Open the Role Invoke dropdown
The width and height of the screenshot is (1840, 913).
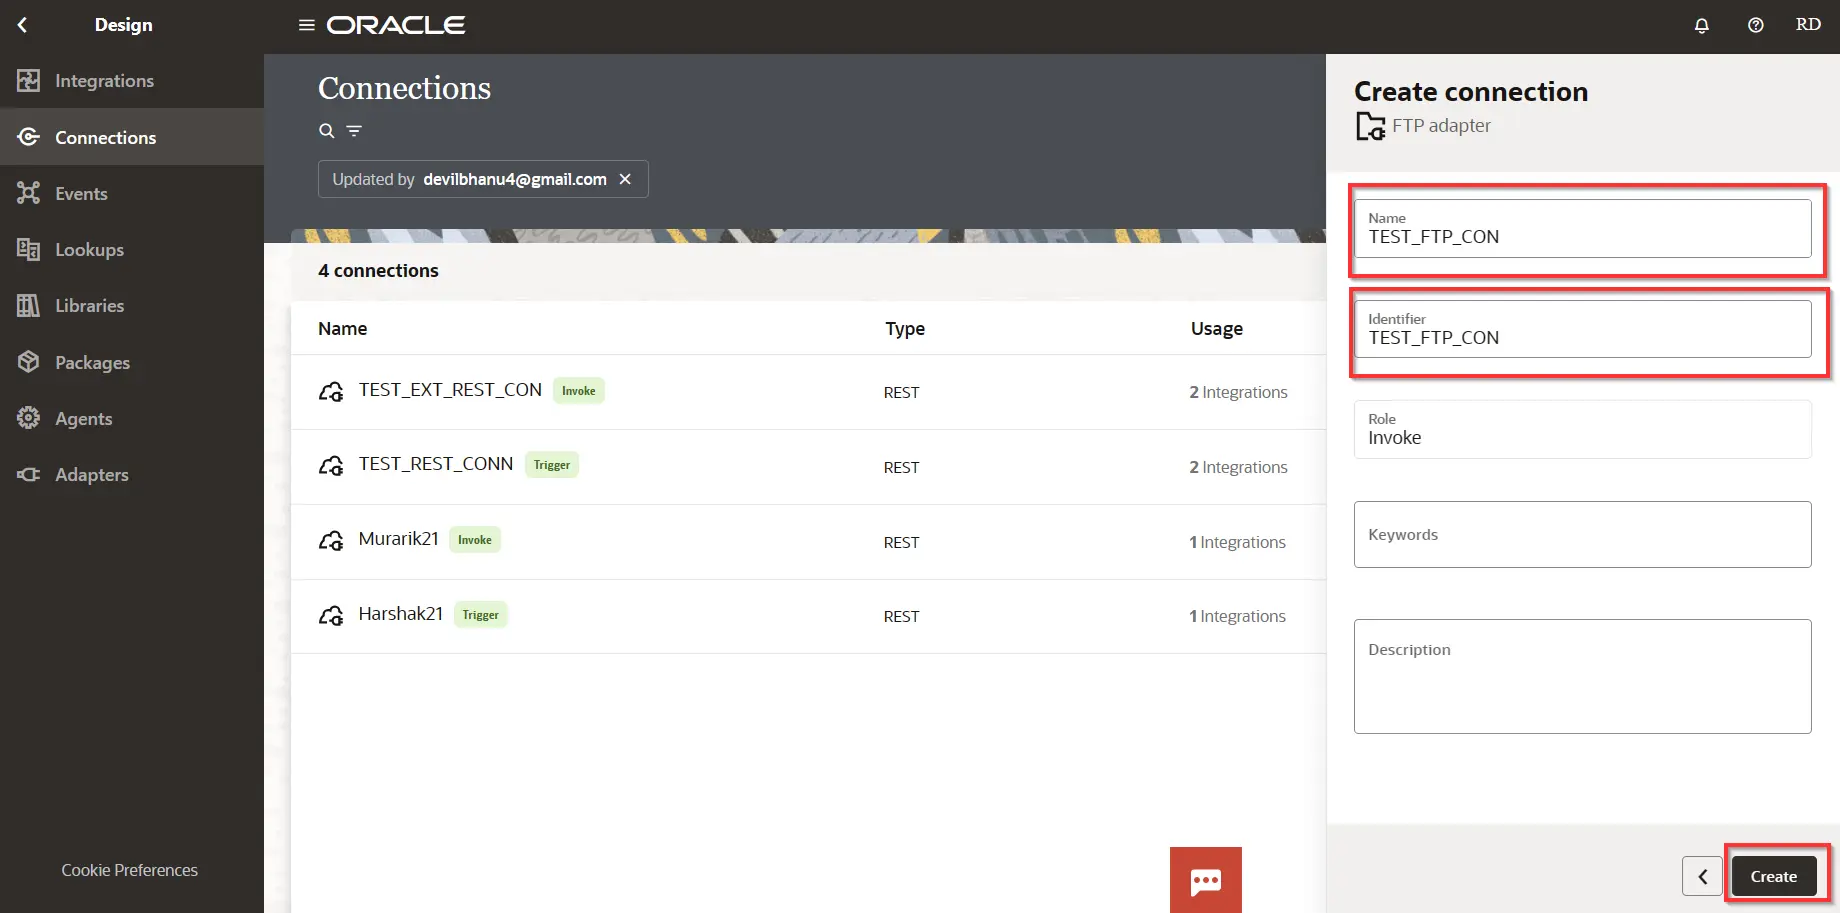click(x=1582, y=430)
